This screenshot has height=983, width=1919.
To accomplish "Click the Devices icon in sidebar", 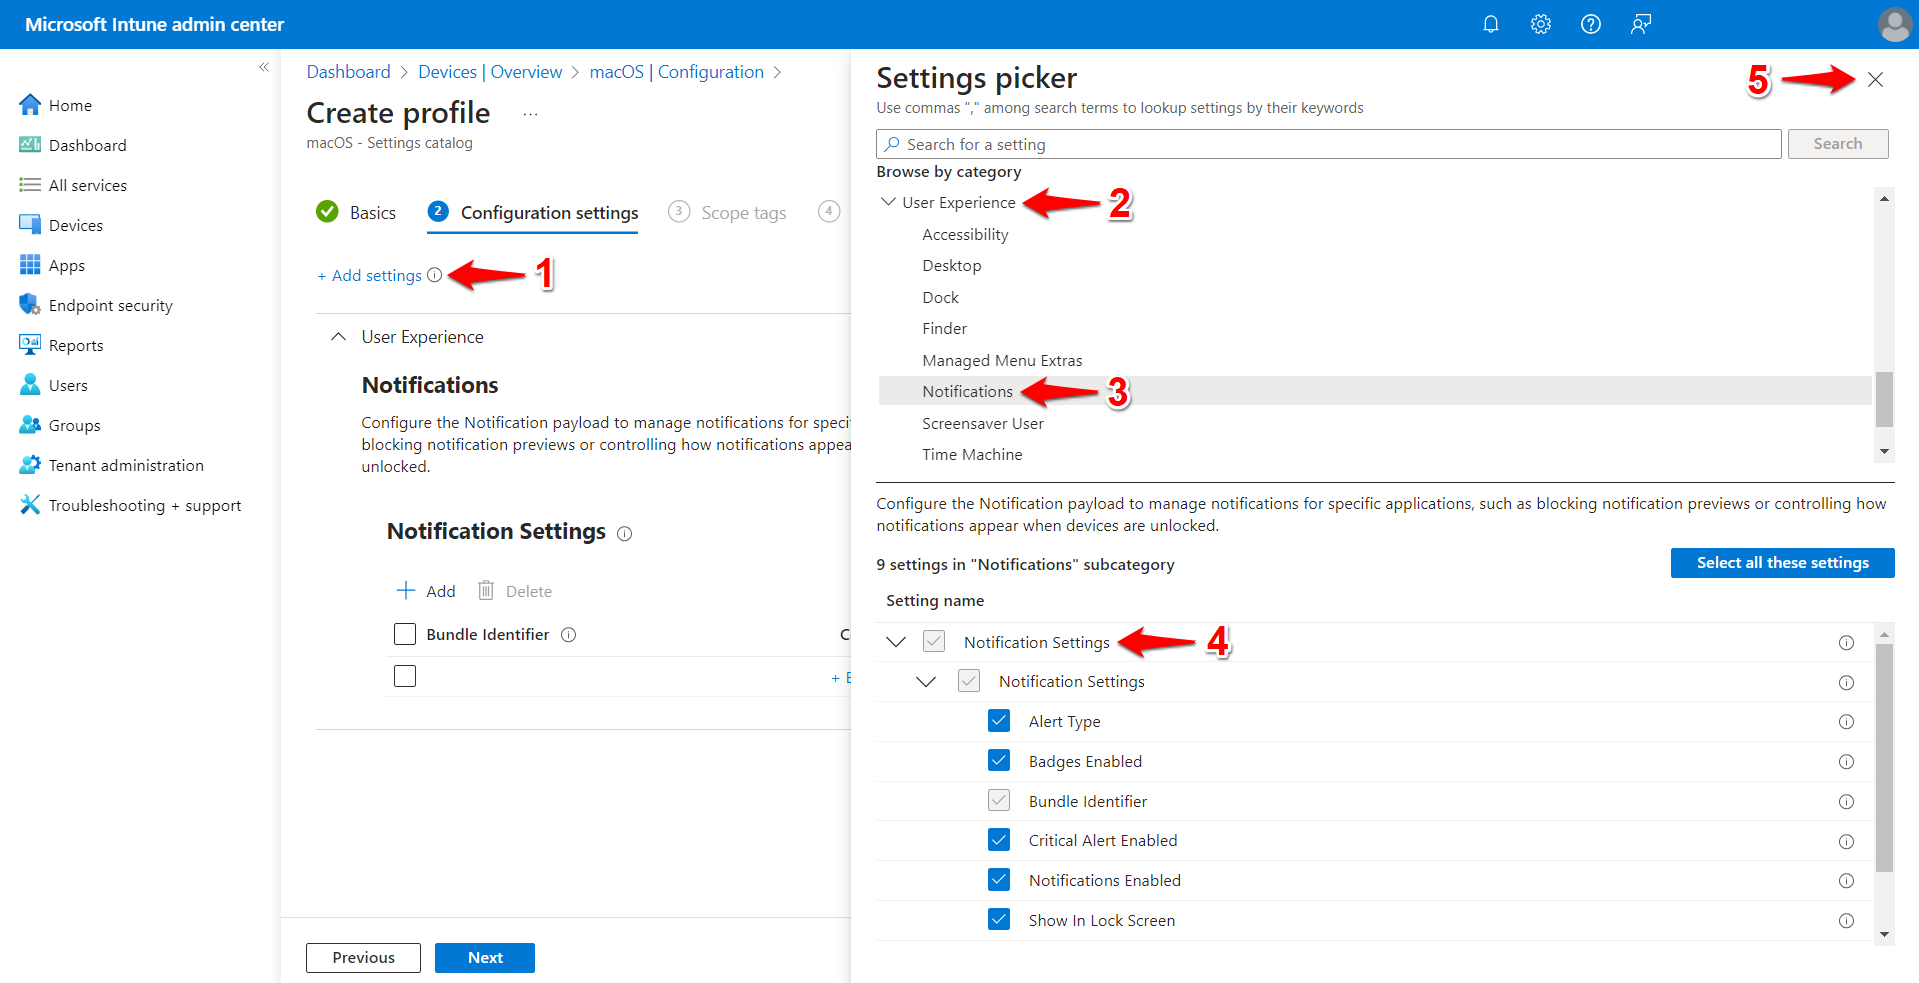I will point(30,225).
